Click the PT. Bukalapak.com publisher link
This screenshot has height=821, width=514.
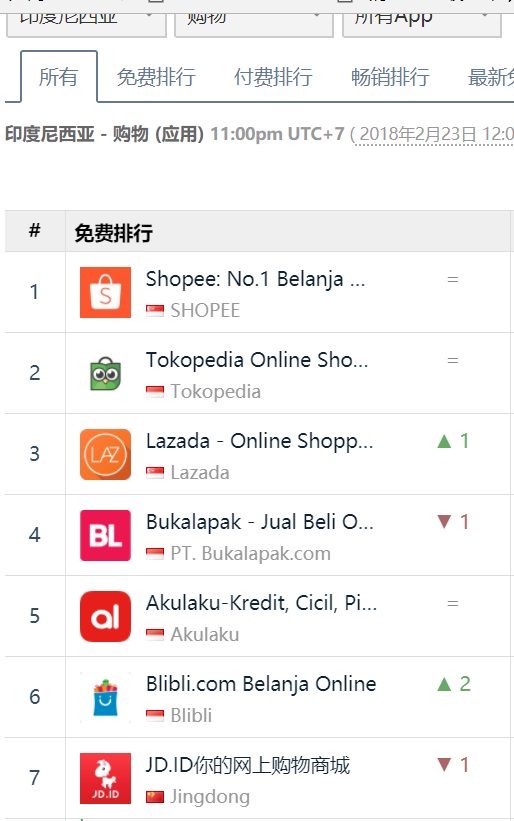point(251,553)
